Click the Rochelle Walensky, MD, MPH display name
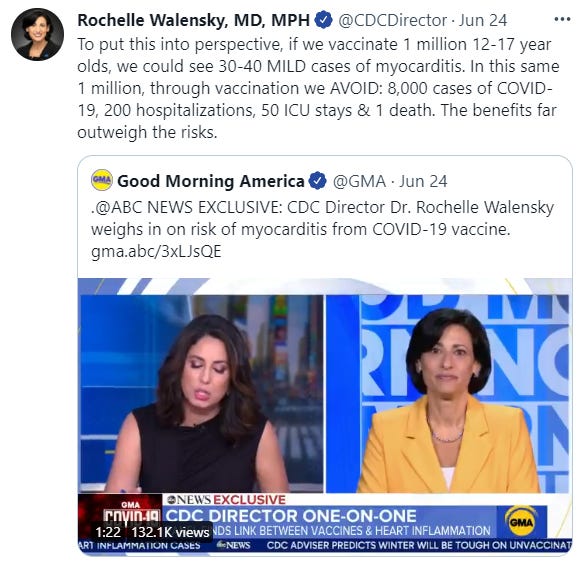Image resolution: width=581 pixels, height=563 pixels. pyautogui.click(x=193, y=20)
